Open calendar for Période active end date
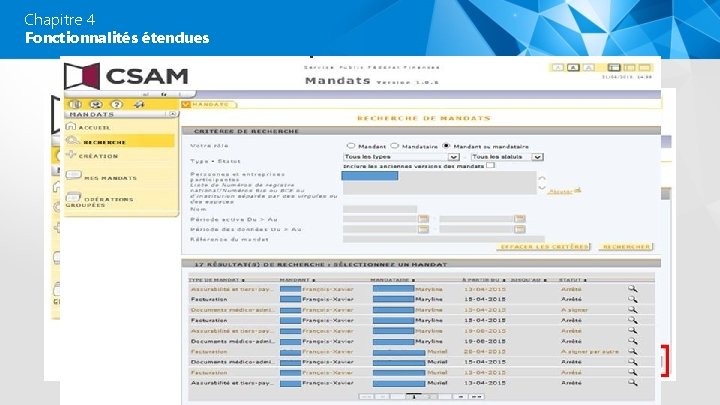Viewport: 720px width, 405px height. tap(519, 219)
